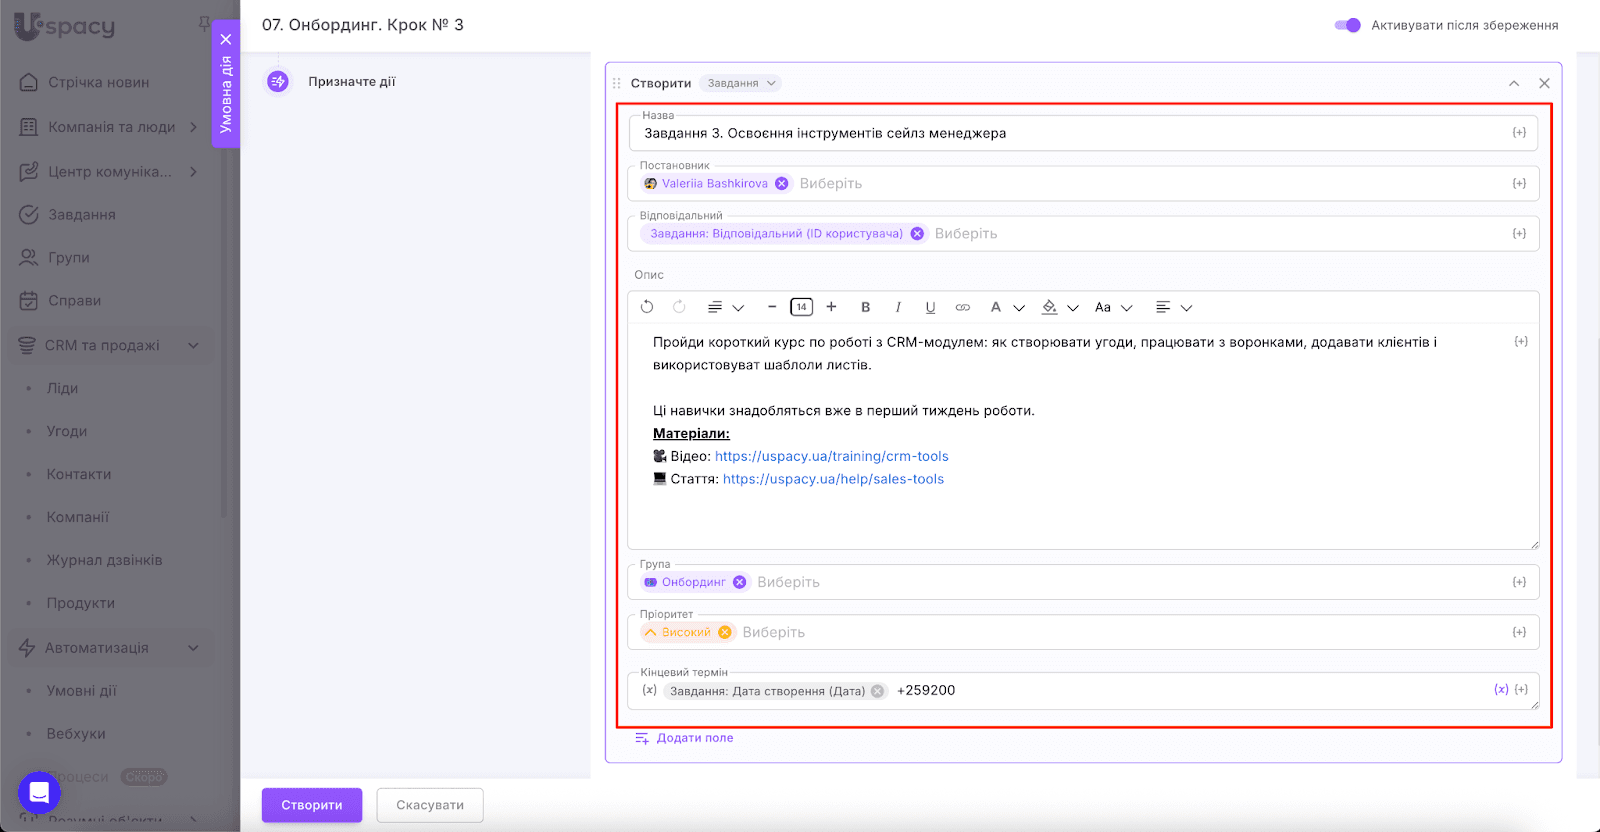
Task: Collapse the Автоматизація section
Action: tap(193, 648)
